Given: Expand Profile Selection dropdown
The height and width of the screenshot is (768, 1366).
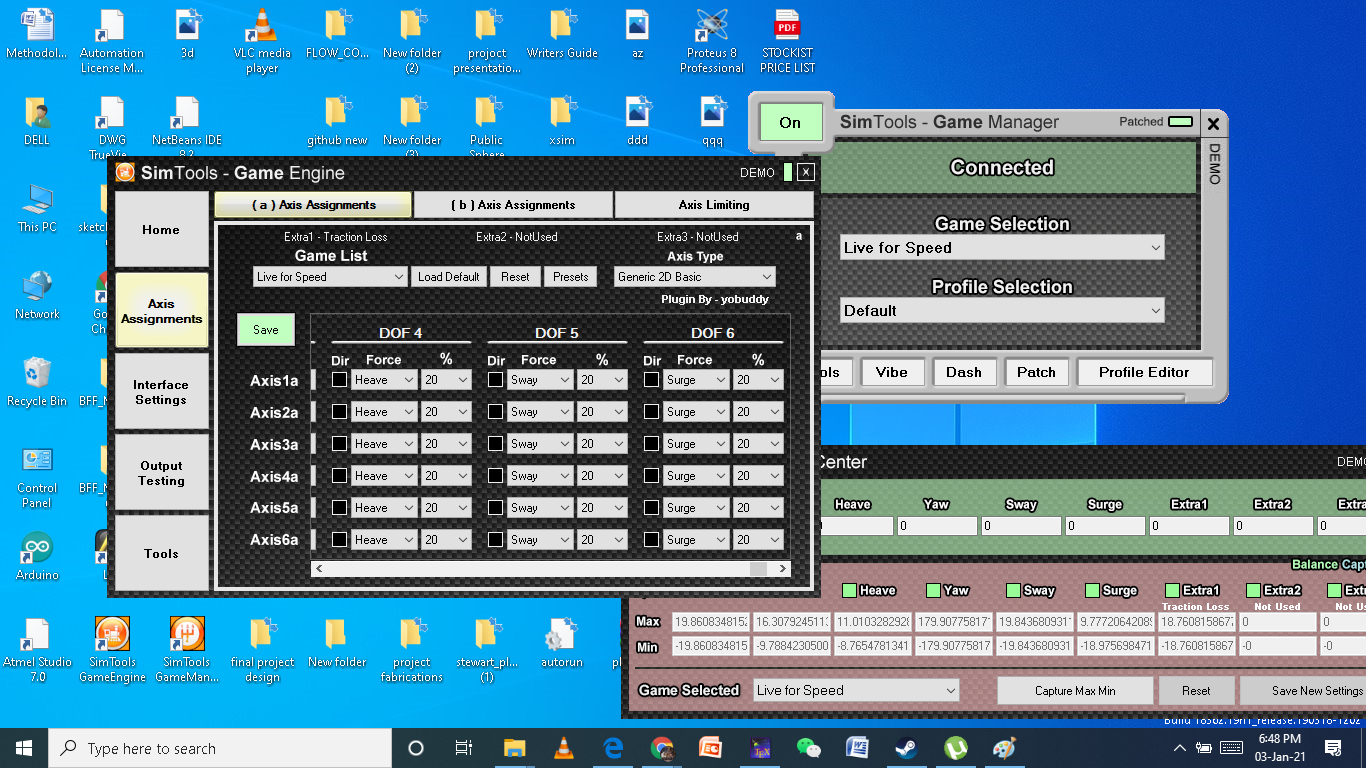Looking at the screenshot, I should point(1002,311).
